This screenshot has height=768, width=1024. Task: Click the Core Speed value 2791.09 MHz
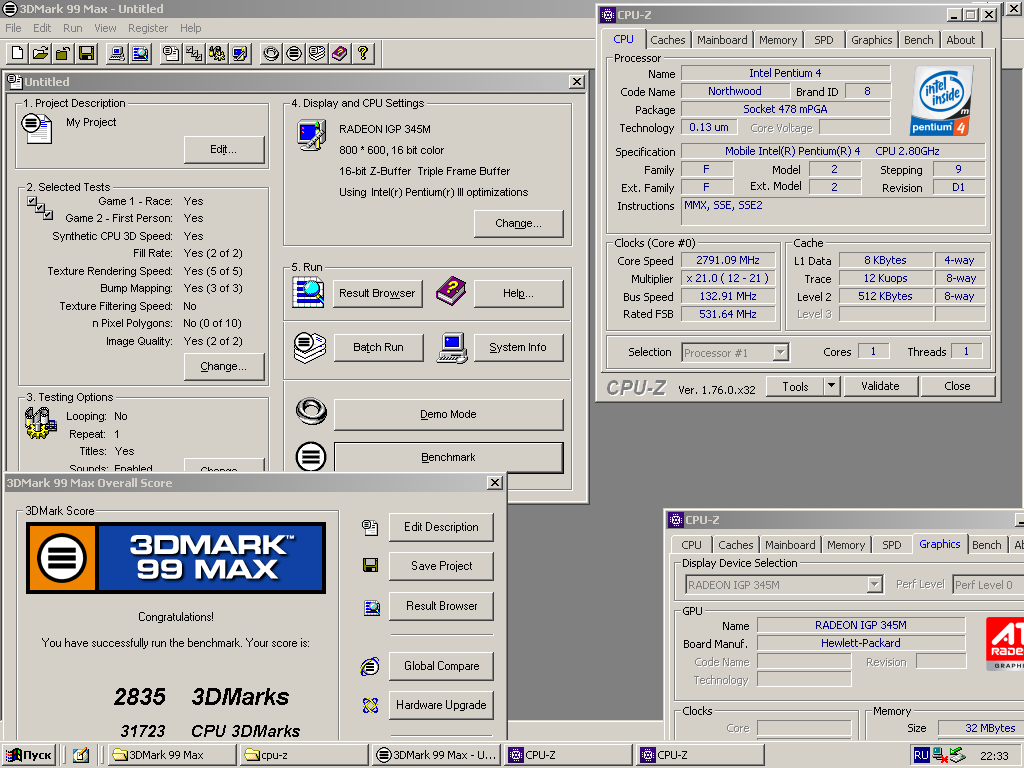point(728,260)
